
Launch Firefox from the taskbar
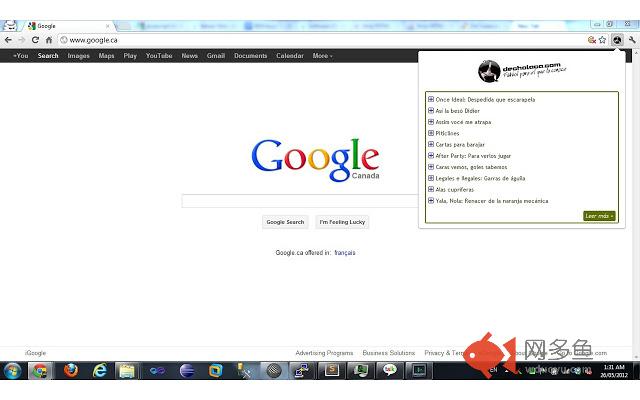(x=71, y=371)
